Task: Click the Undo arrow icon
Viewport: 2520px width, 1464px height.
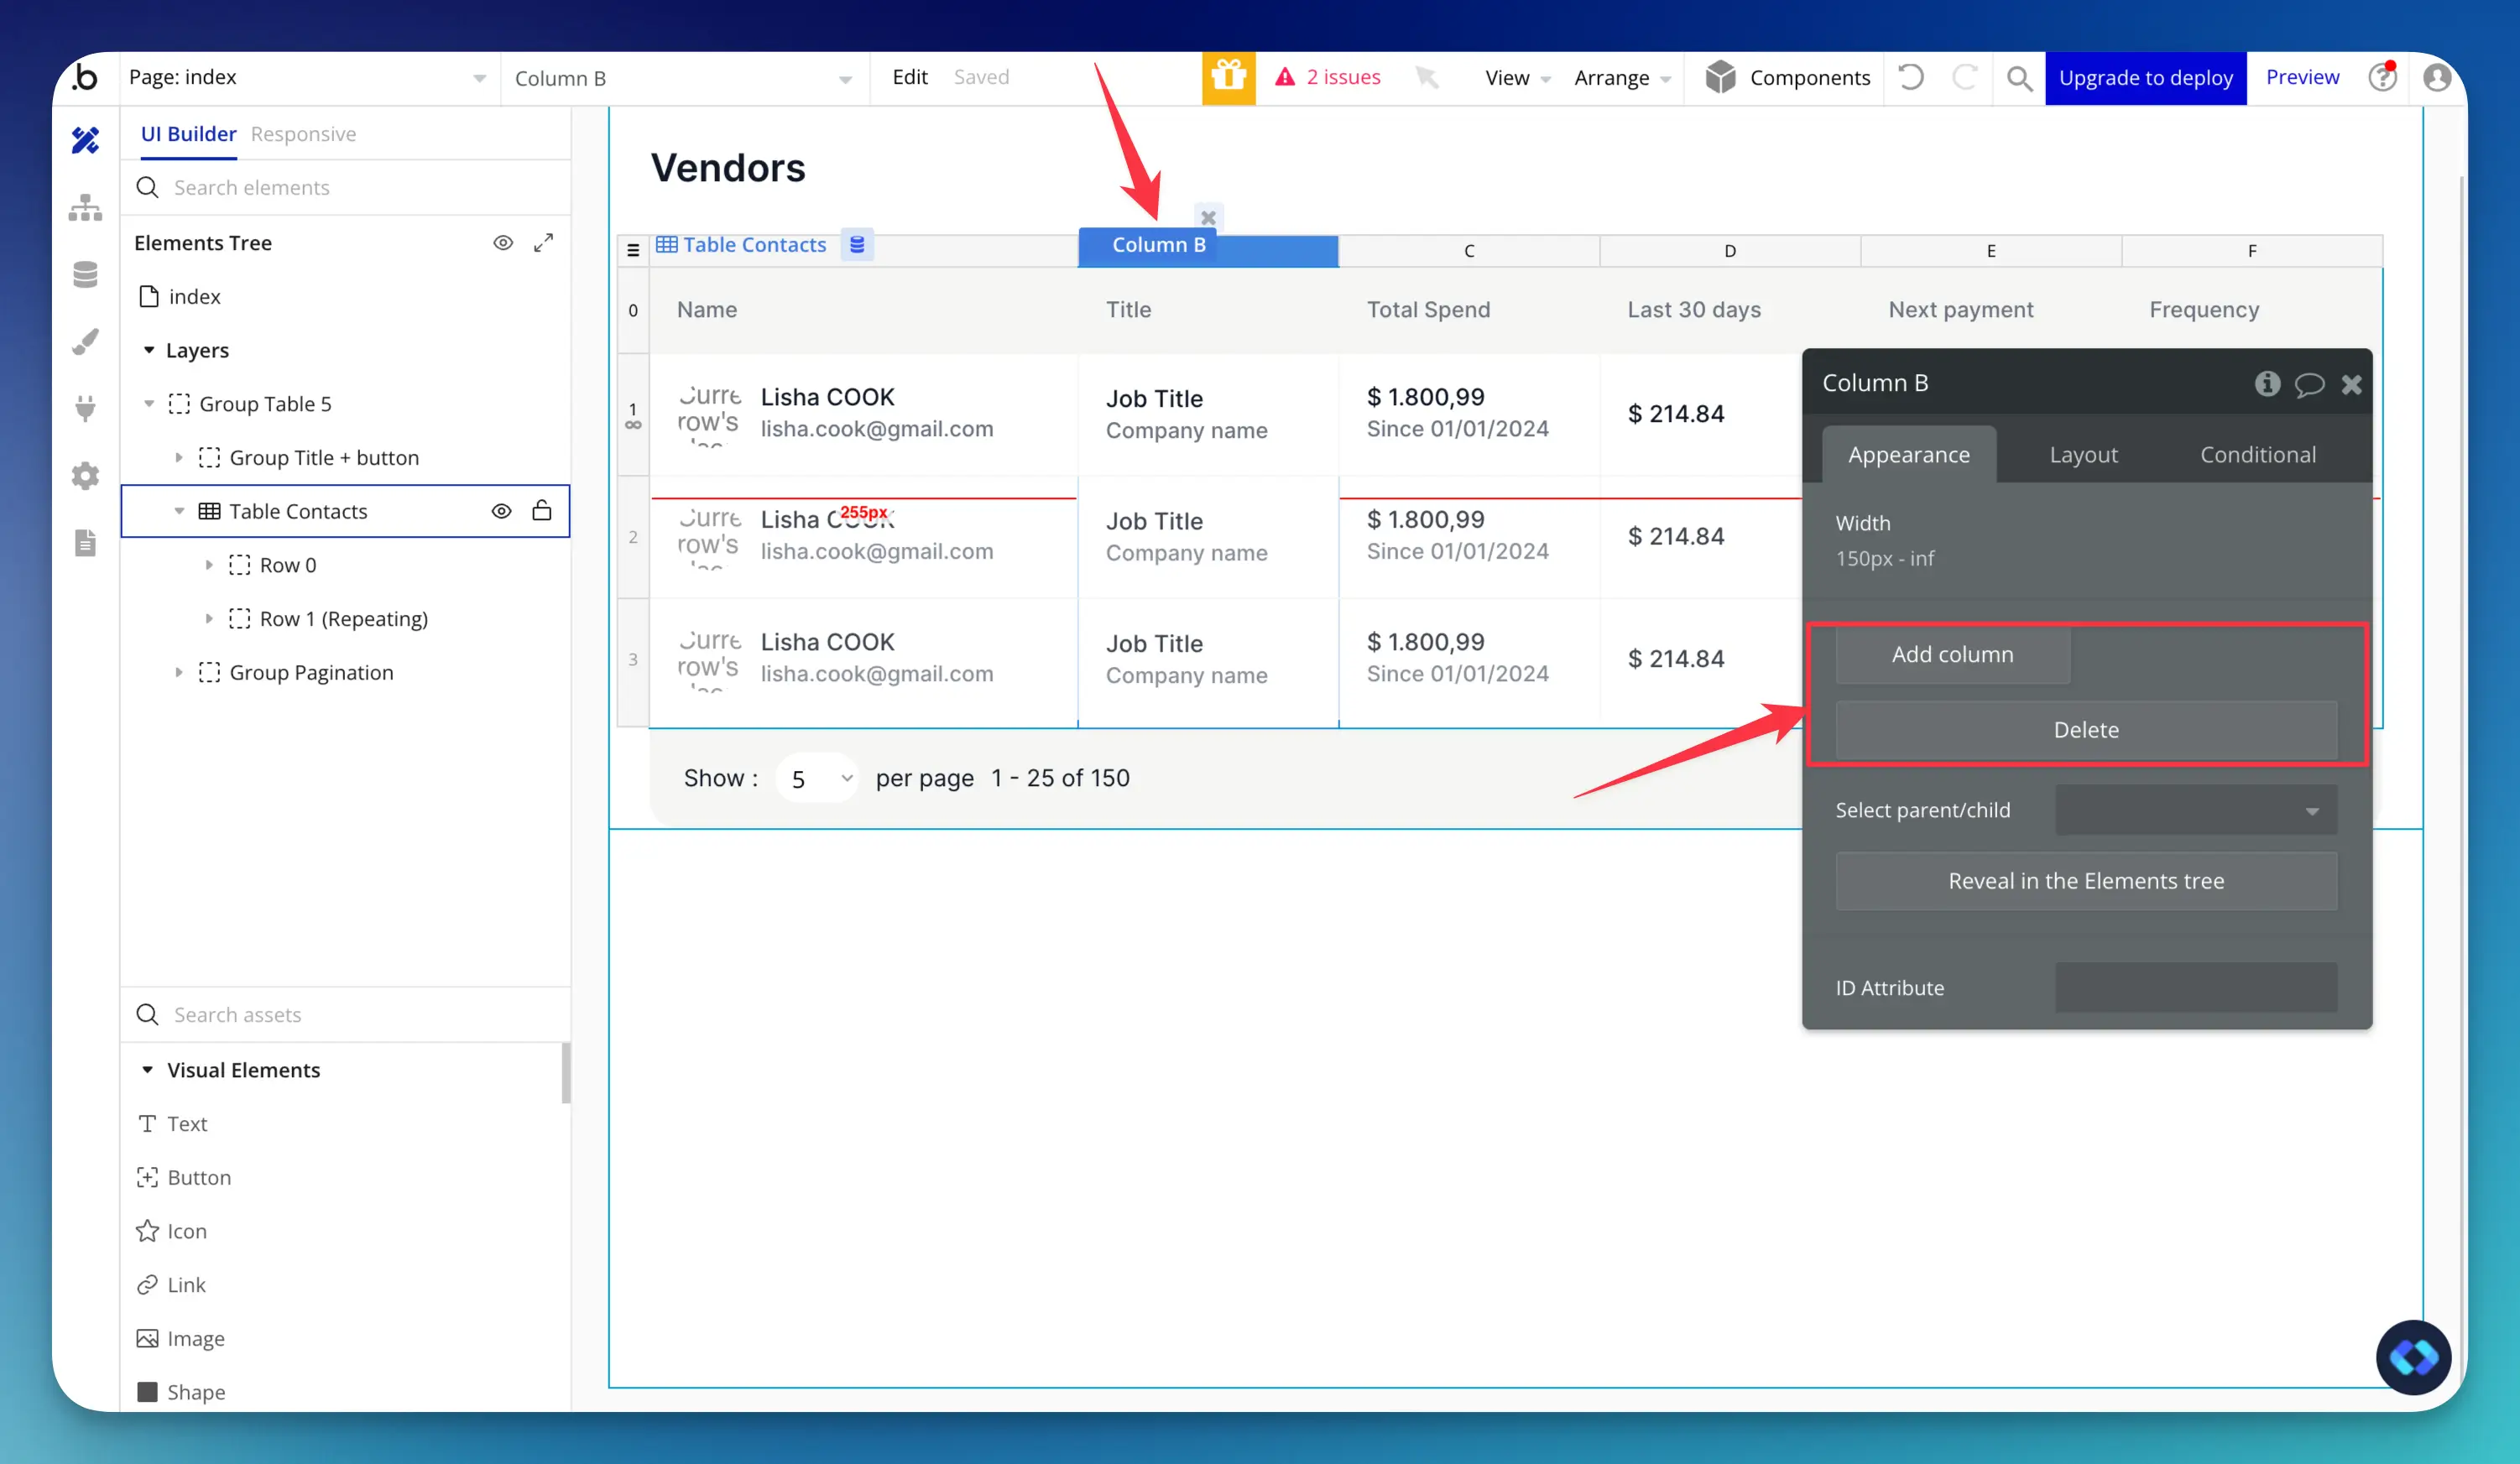Action: tap(1911, 77)
